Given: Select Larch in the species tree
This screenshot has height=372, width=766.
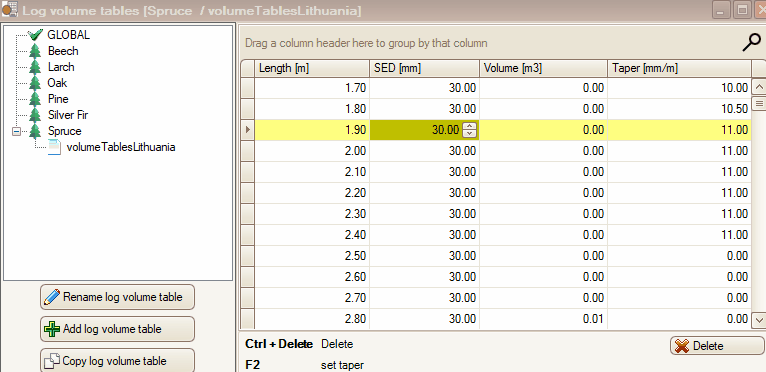Looking at the screenshot, I should (61, 67).
